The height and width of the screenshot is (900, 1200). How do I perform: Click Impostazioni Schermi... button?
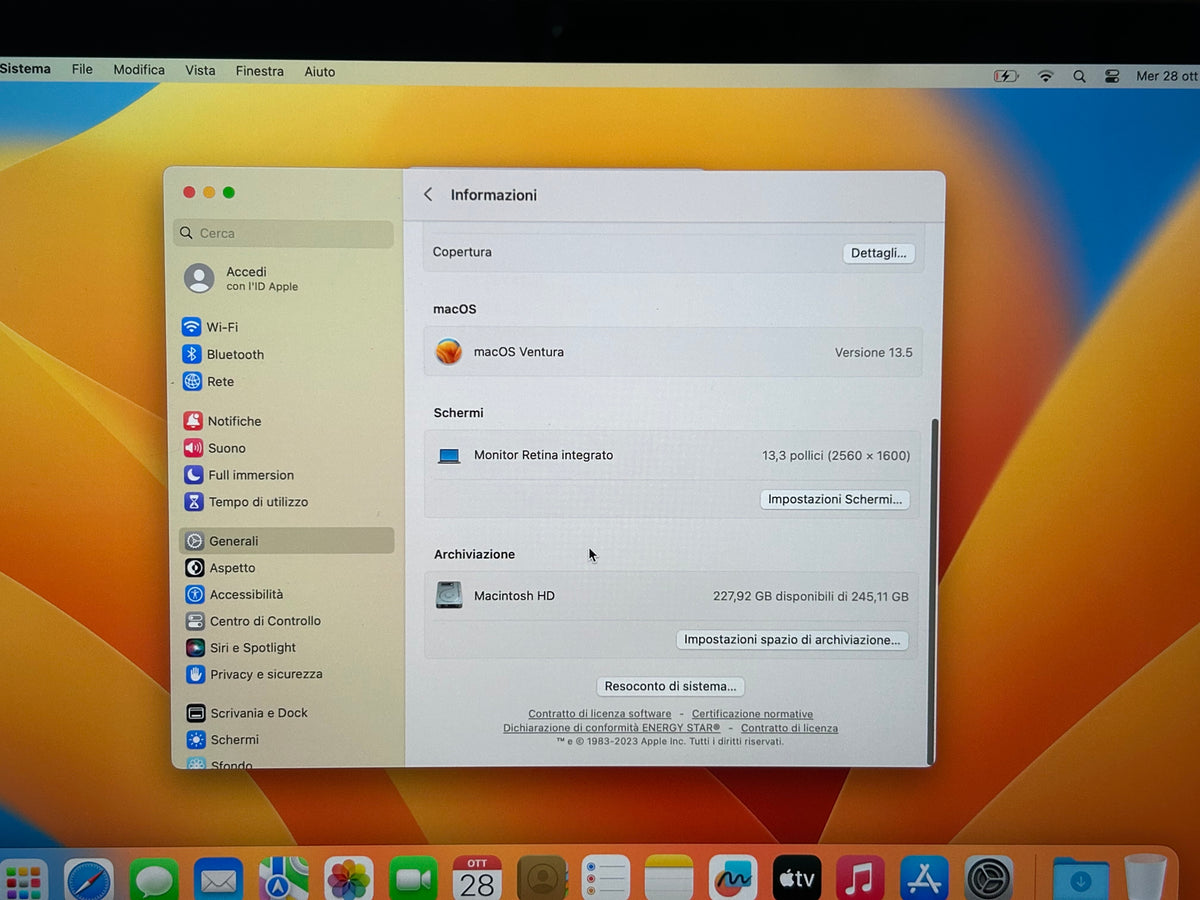(x=835, y=499)
